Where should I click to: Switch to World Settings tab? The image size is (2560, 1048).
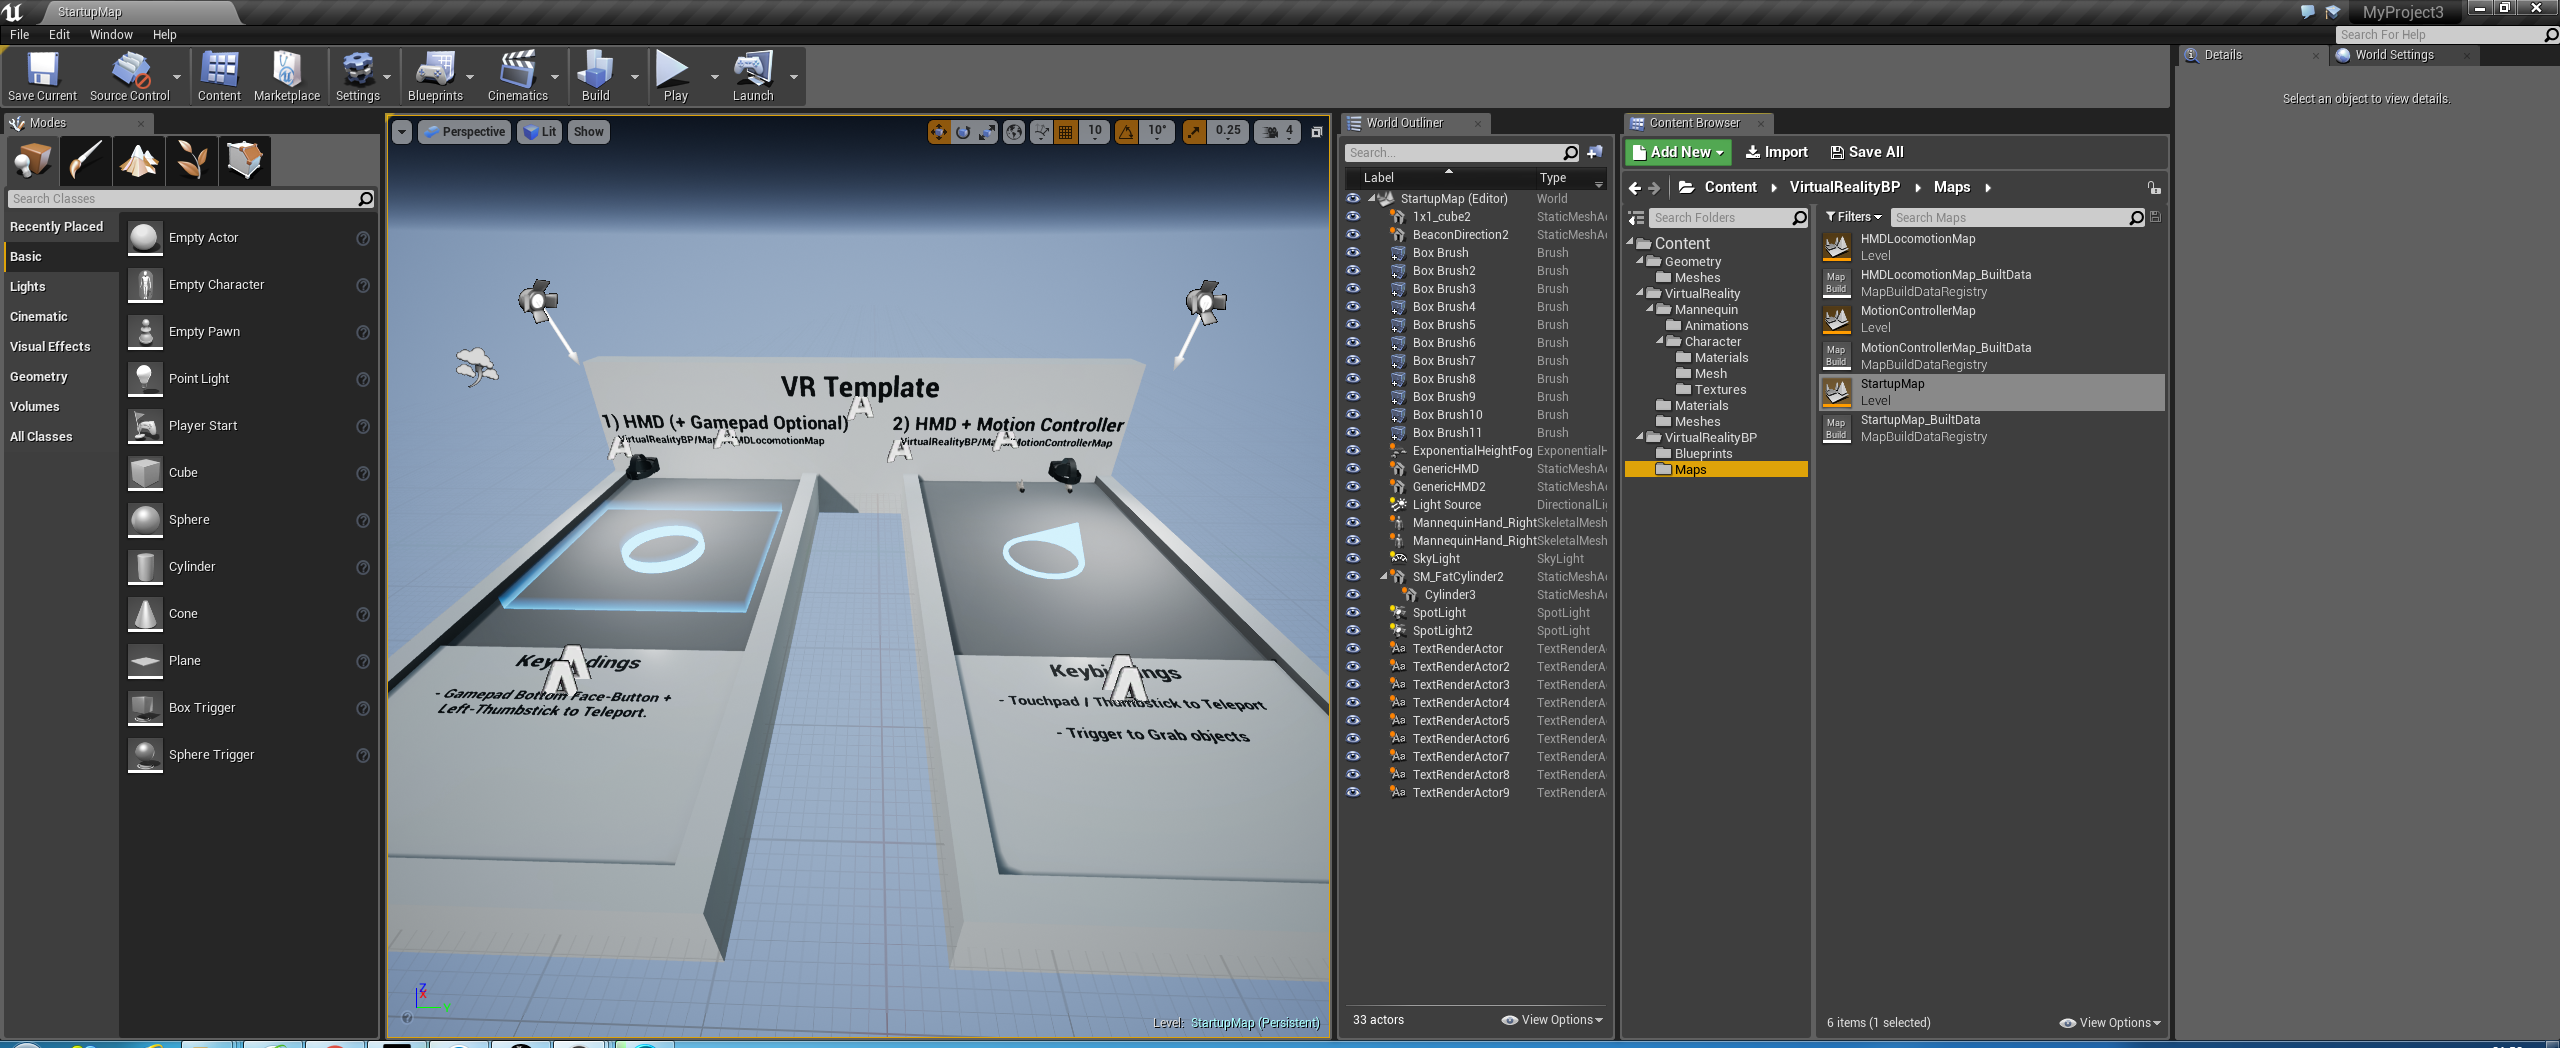pyautogui.click(x=2394, y=55)
